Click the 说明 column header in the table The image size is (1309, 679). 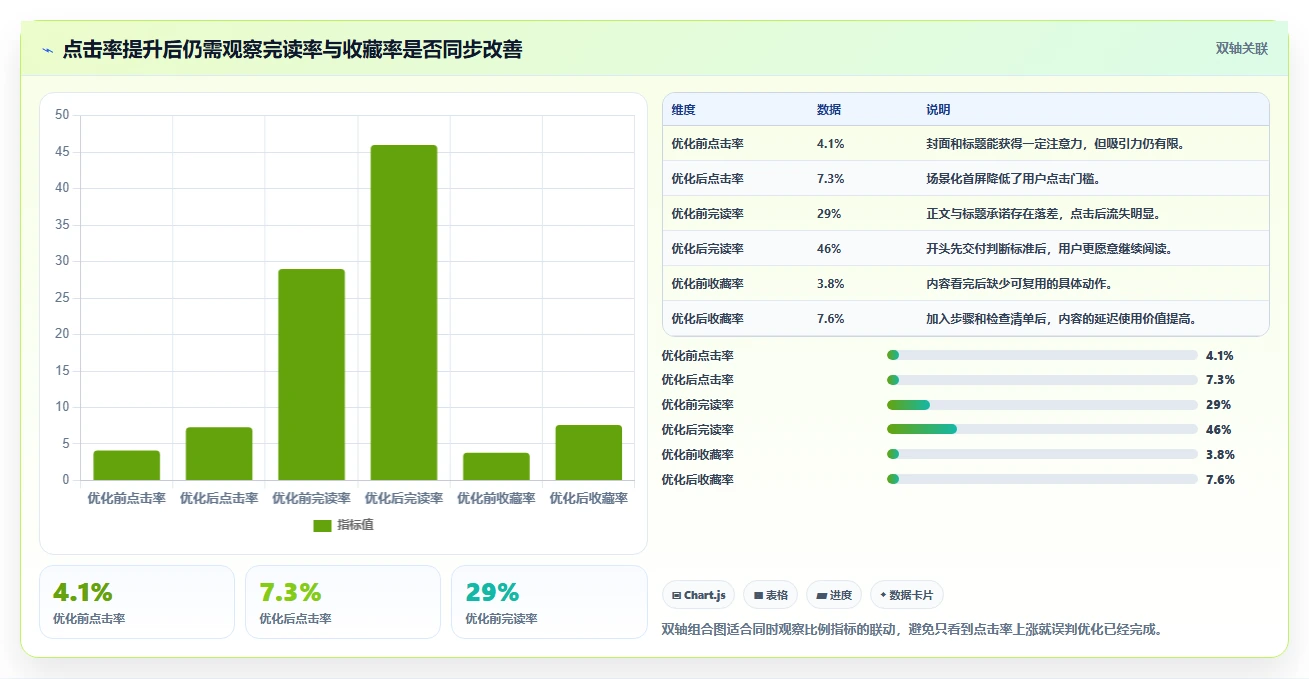pyautogui.click(x=938, y=110)
